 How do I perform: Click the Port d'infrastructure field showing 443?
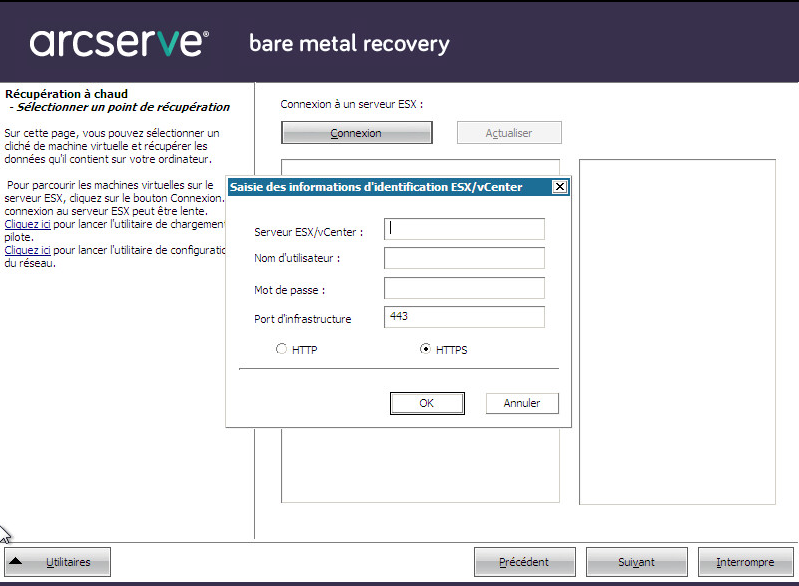click(464, 317)
